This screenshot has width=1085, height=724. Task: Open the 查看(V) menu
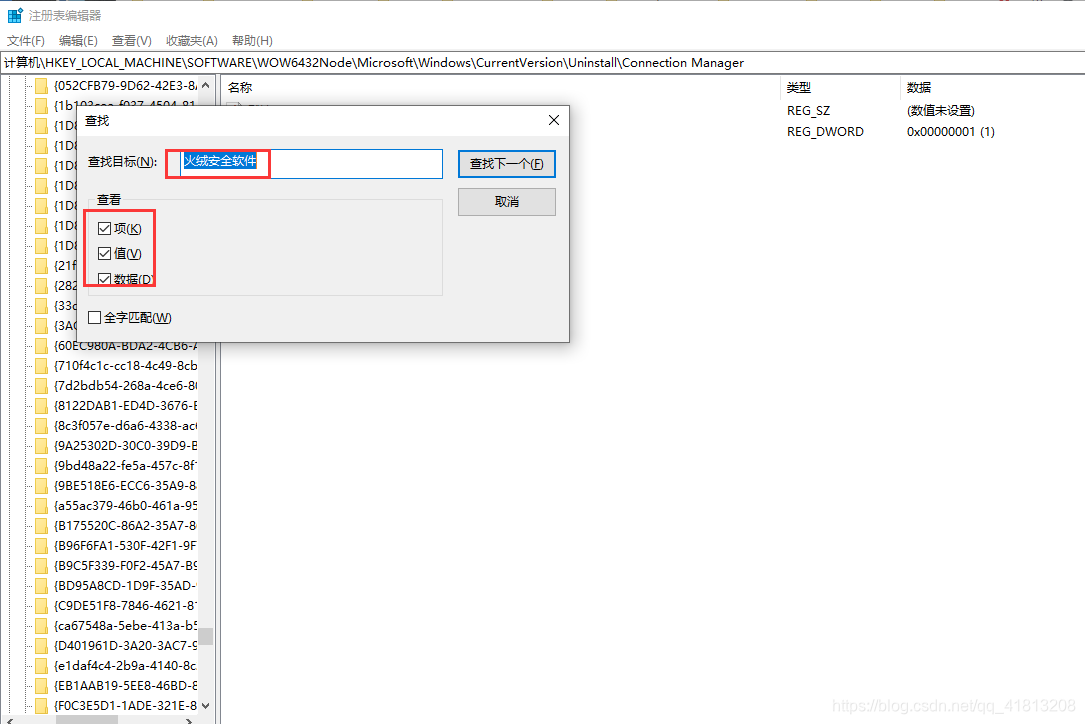coord(131,41)
